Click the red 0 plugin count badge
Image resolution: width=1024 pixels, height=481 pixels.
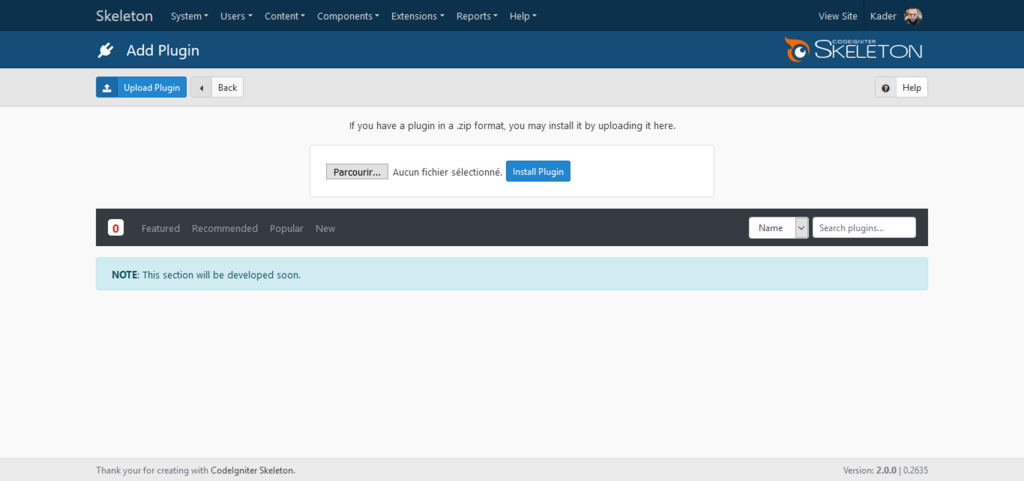coord(116,228)
